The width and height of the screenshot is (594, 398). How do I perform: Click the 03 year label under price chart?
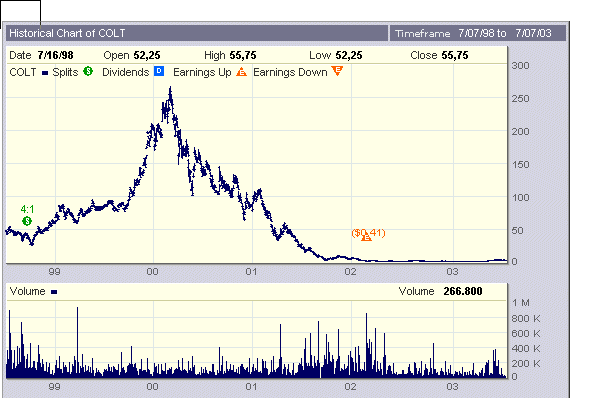coord(452,272)
